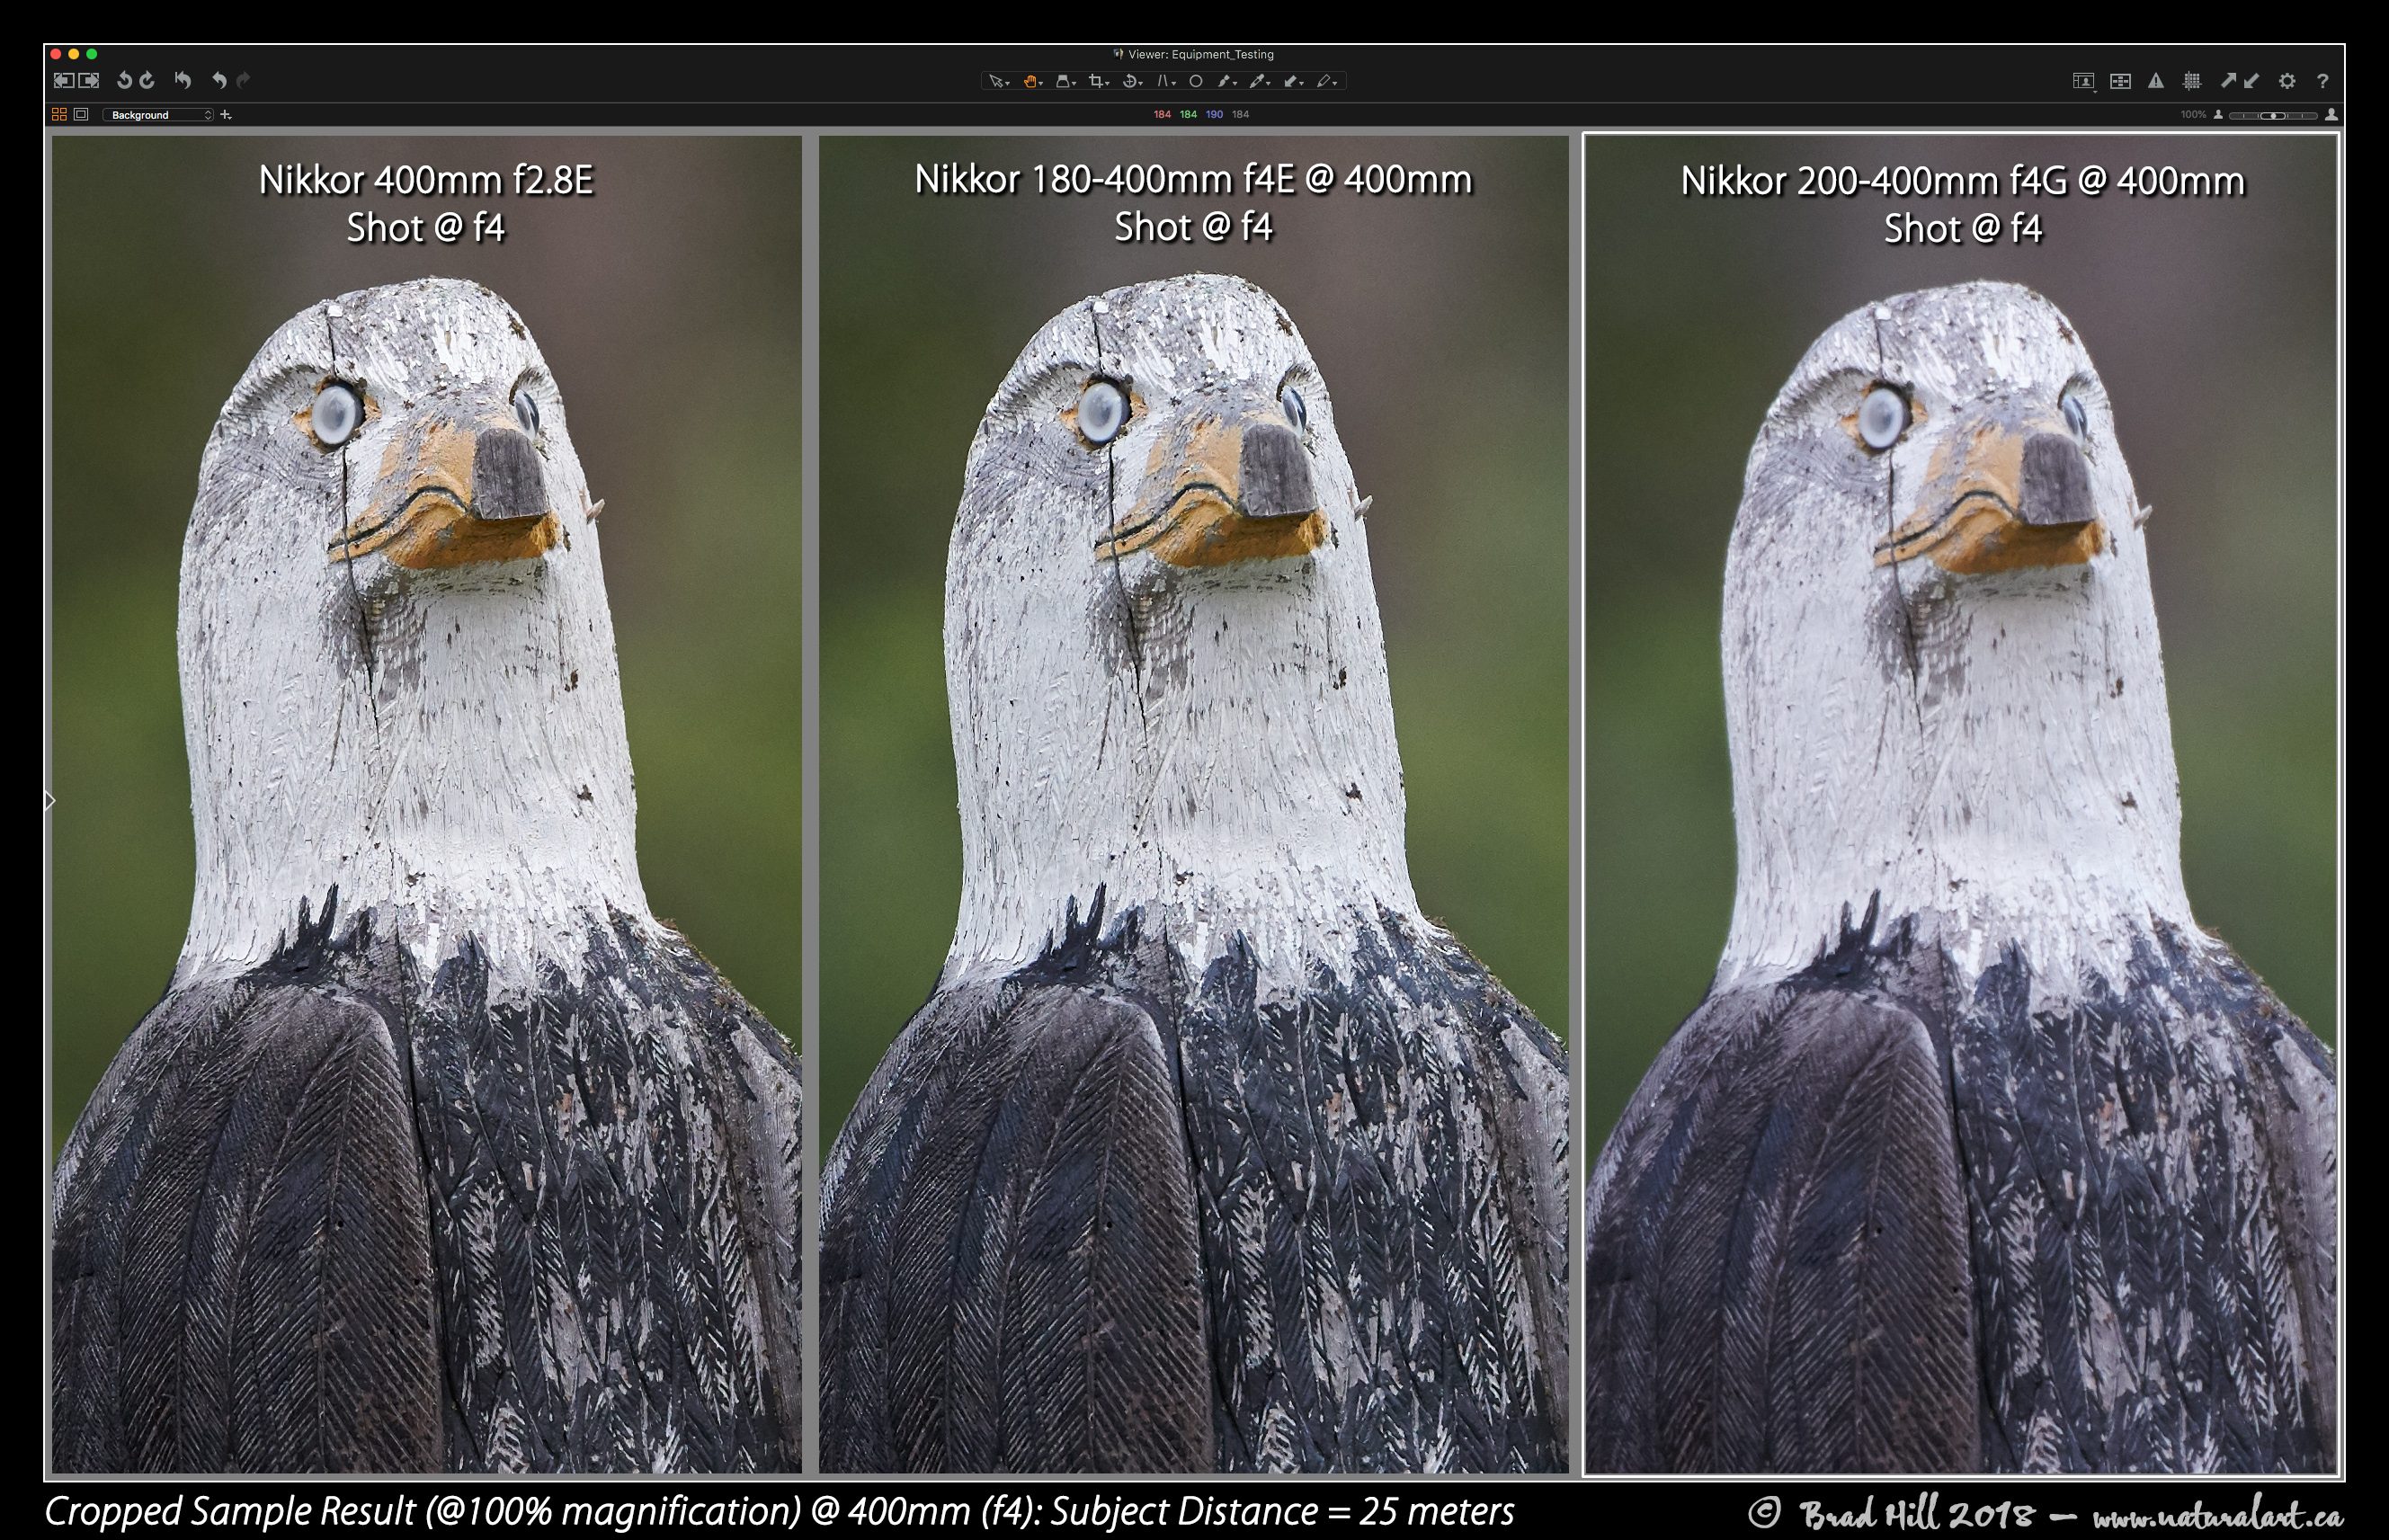Viewport: 2389px width, 1540px height.
Task: Undo the last change
Action: click(219, 81)
